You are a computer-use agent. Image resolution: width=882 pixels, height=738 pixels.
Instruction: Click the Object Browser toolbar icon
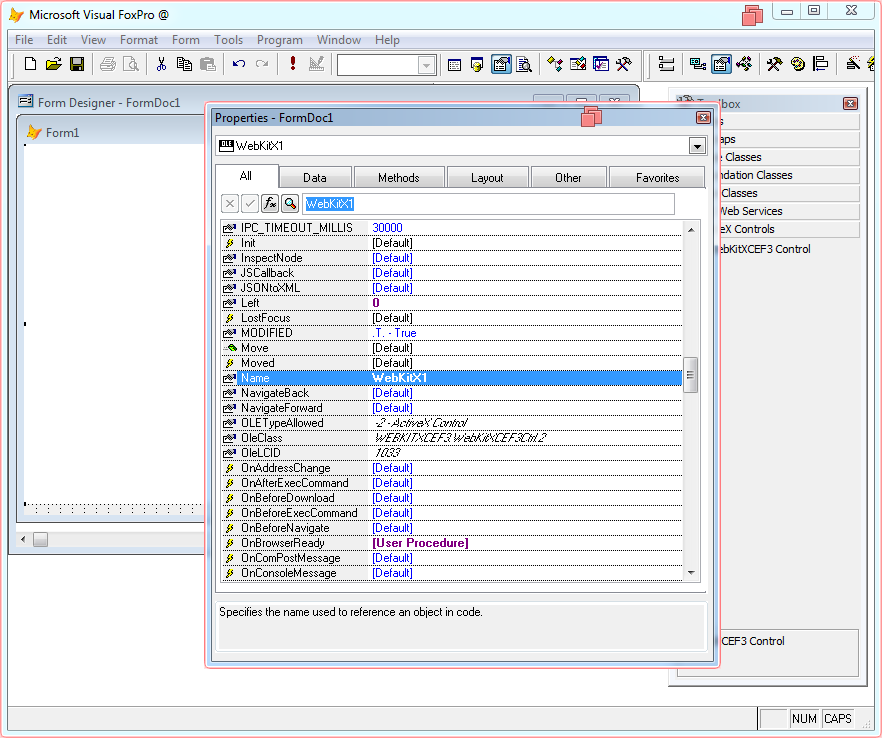578,65
